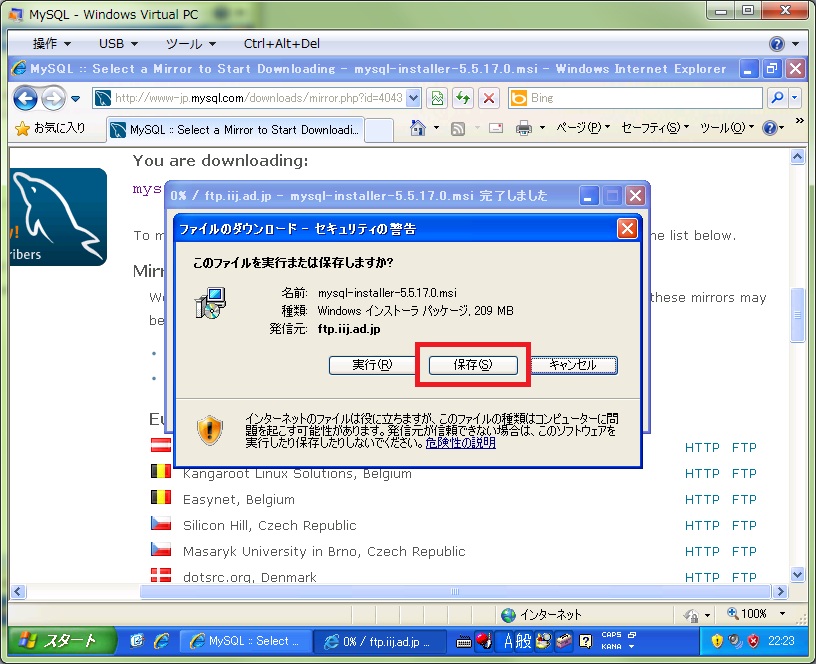Click the インターネット security zone indicator
Screen dimensions: 816x664
(x=541, y=615)
